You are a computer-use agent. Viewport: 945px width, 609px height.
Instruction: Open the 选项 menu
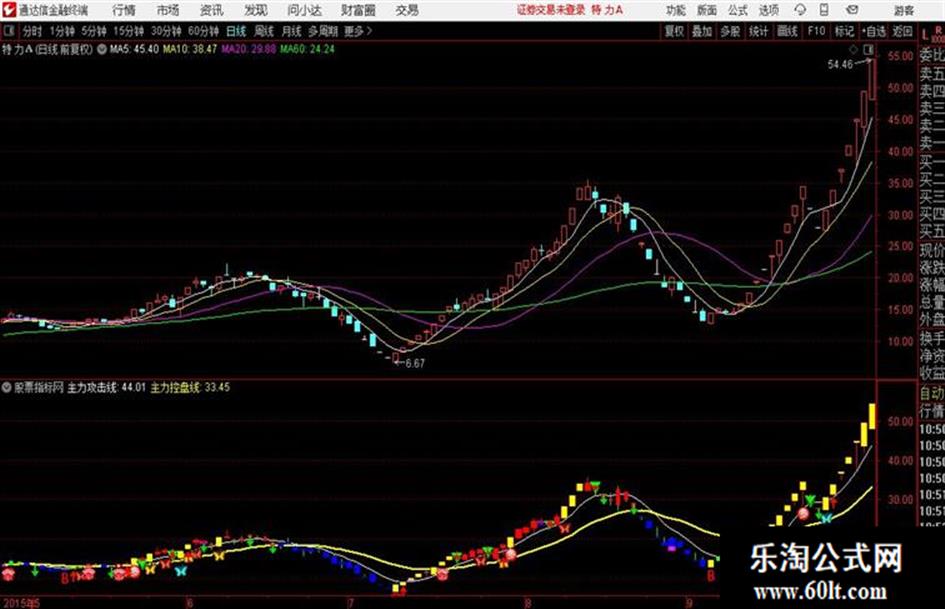coord(769,10)
